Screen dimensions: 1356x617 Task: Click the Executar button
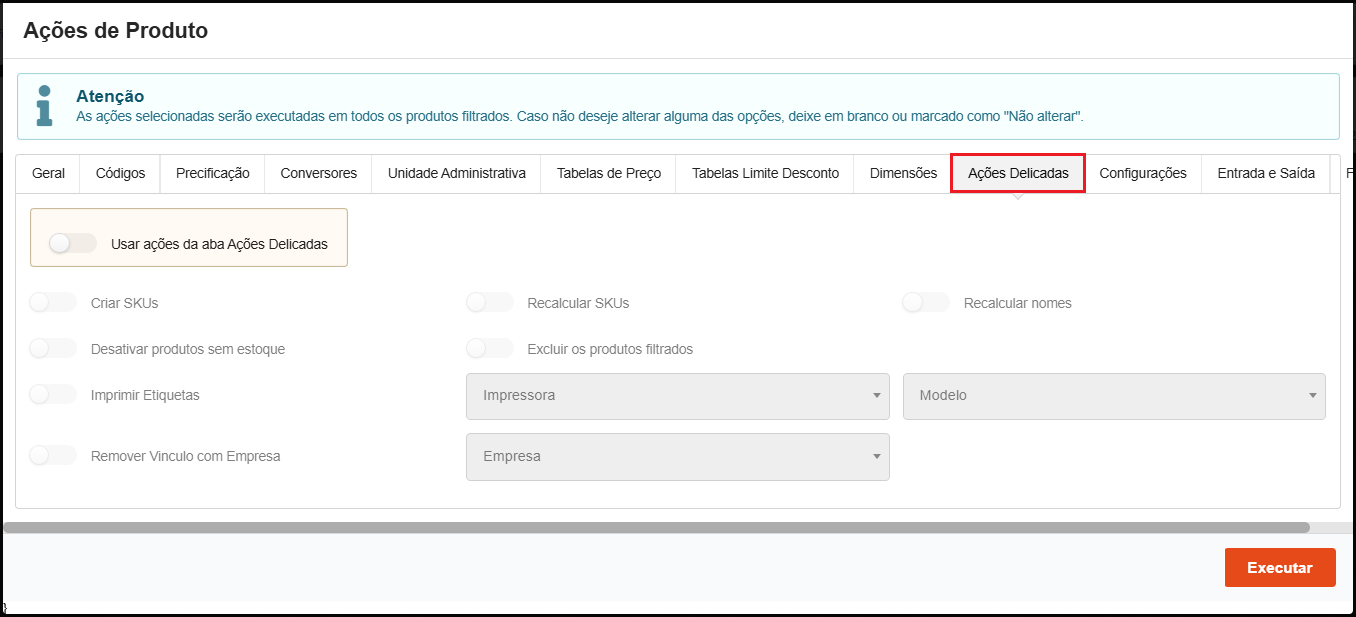[1279, 568]
